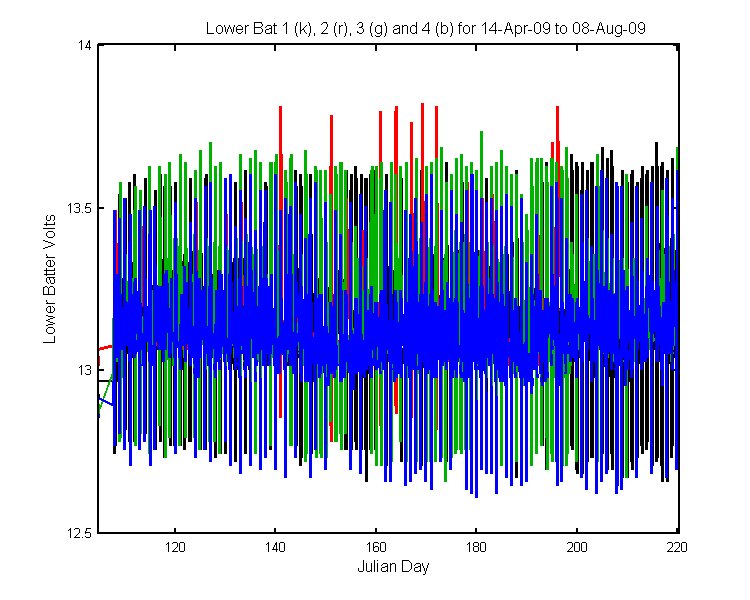Click the red spike near day 141
Screen dimensions: 750x600
click(280, 144)
